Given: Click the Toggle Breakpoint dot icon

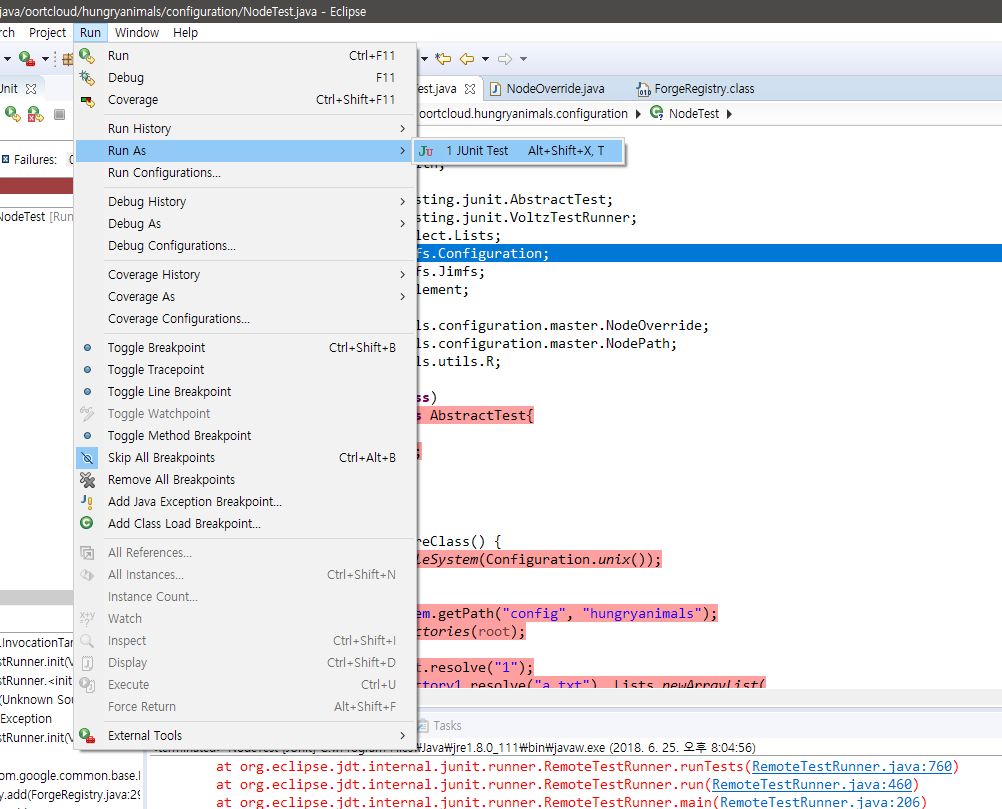Looking at the screenshot, I should 88,348.
